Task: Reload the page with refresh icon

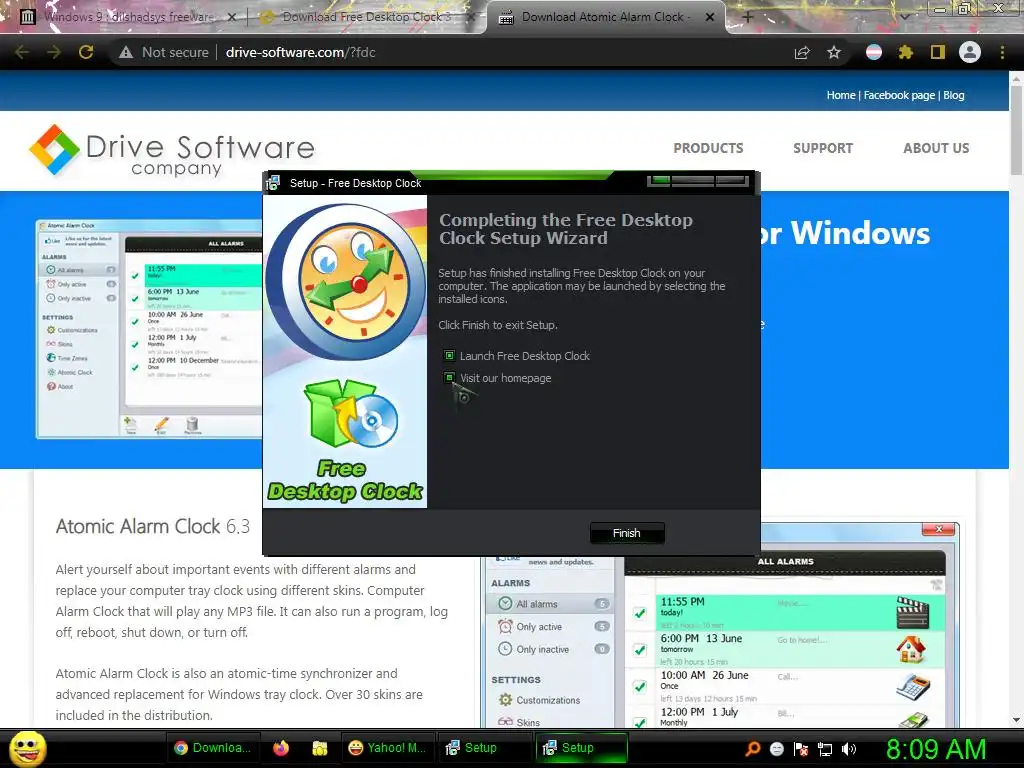Action: click(x=86, y=52)
